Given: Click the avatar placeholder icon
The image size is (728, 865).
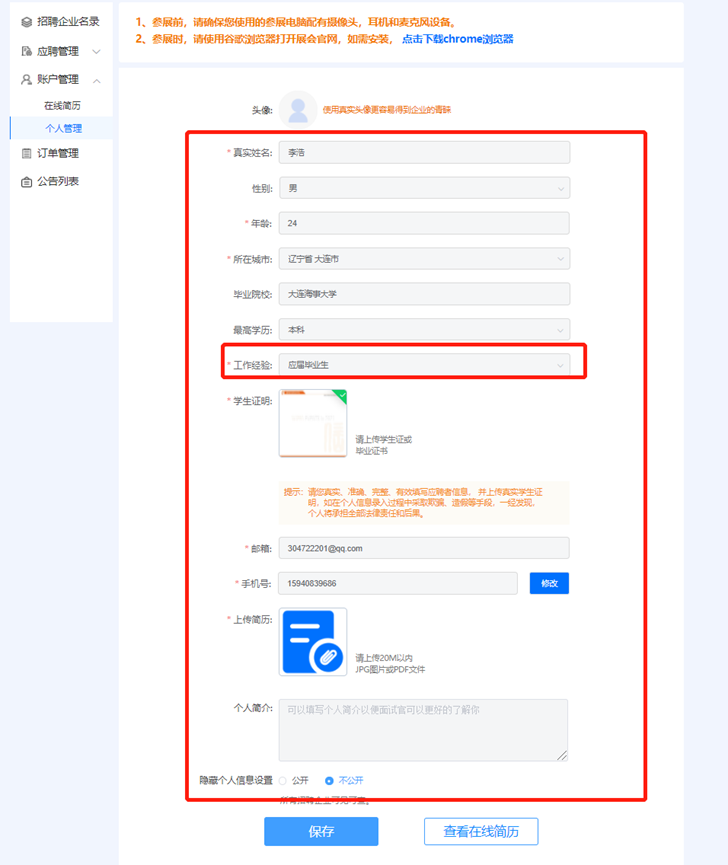Looking at the screenshot, I should tap(297, 110).
